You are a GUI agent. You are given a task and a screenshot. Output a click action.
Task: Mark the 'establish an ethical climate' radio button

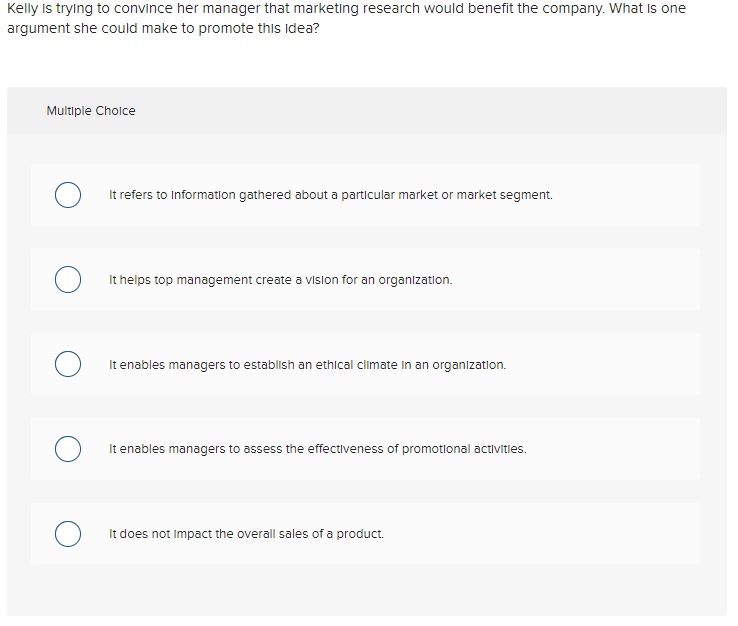click(68, 365)
